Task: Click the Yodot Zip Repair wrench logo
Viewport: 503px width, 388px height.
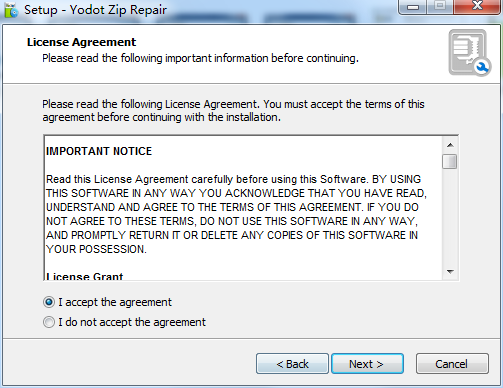Action: point(469,53)
